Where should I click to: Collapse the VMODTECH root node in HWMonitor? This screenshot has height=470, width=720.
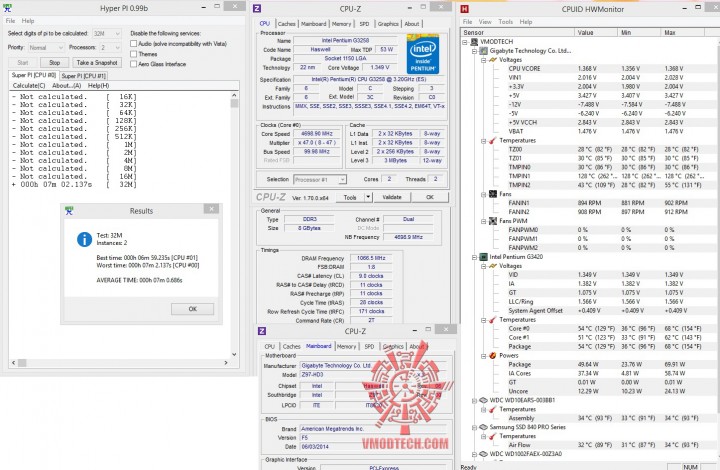(x=465, y=42)
